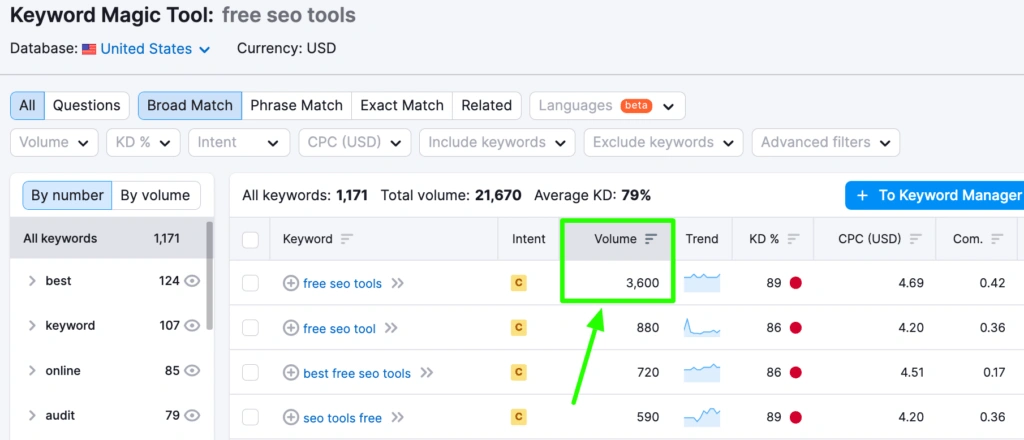Click sort icon in Keyword column header

click(347, 239)
